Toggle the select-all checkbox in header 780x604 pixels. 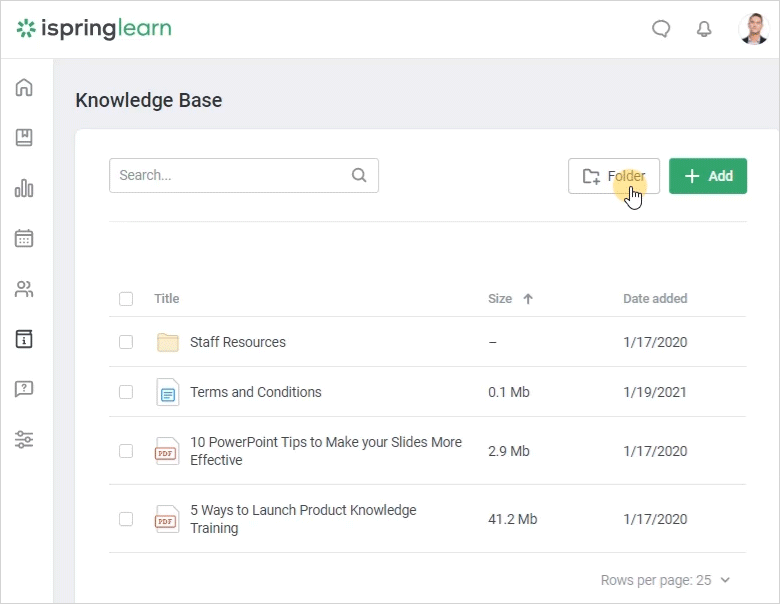tap(126, 298)
